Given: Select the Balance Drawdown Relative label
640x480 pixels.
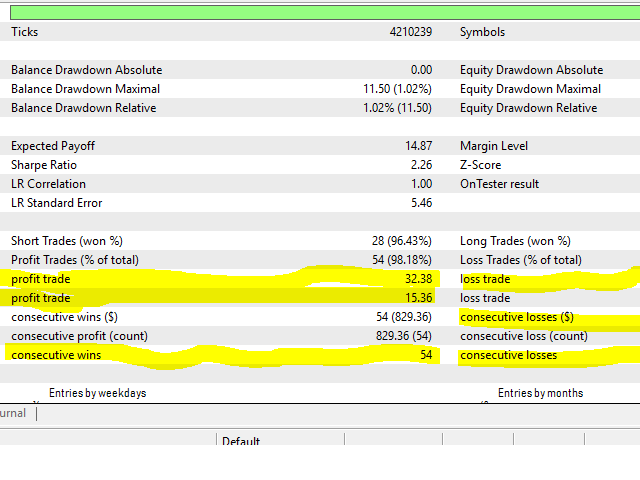Looking at the screenshot, I should pyautogui.click(x=84, y=108).
